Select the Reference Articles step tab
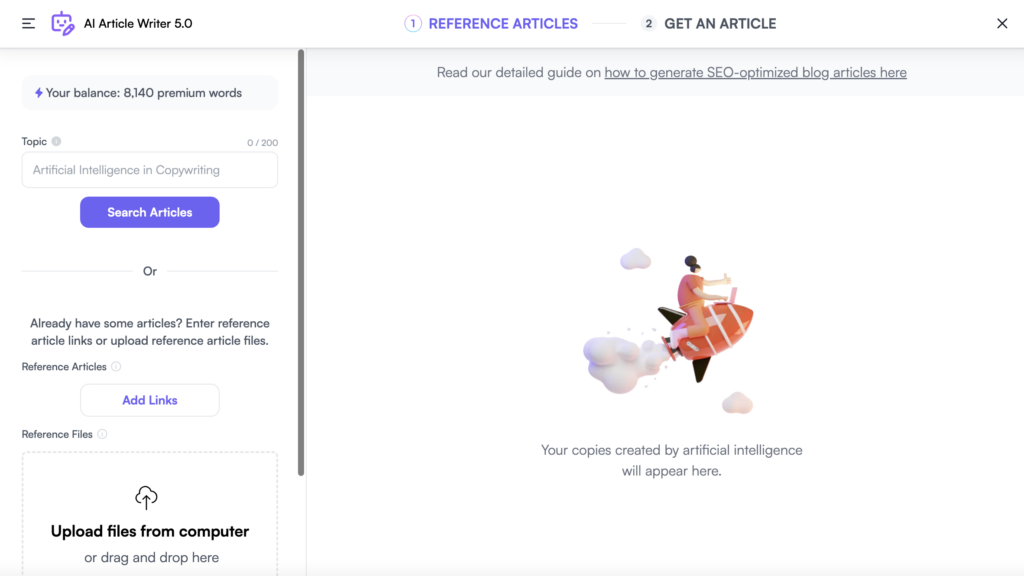 pos(491,24)
